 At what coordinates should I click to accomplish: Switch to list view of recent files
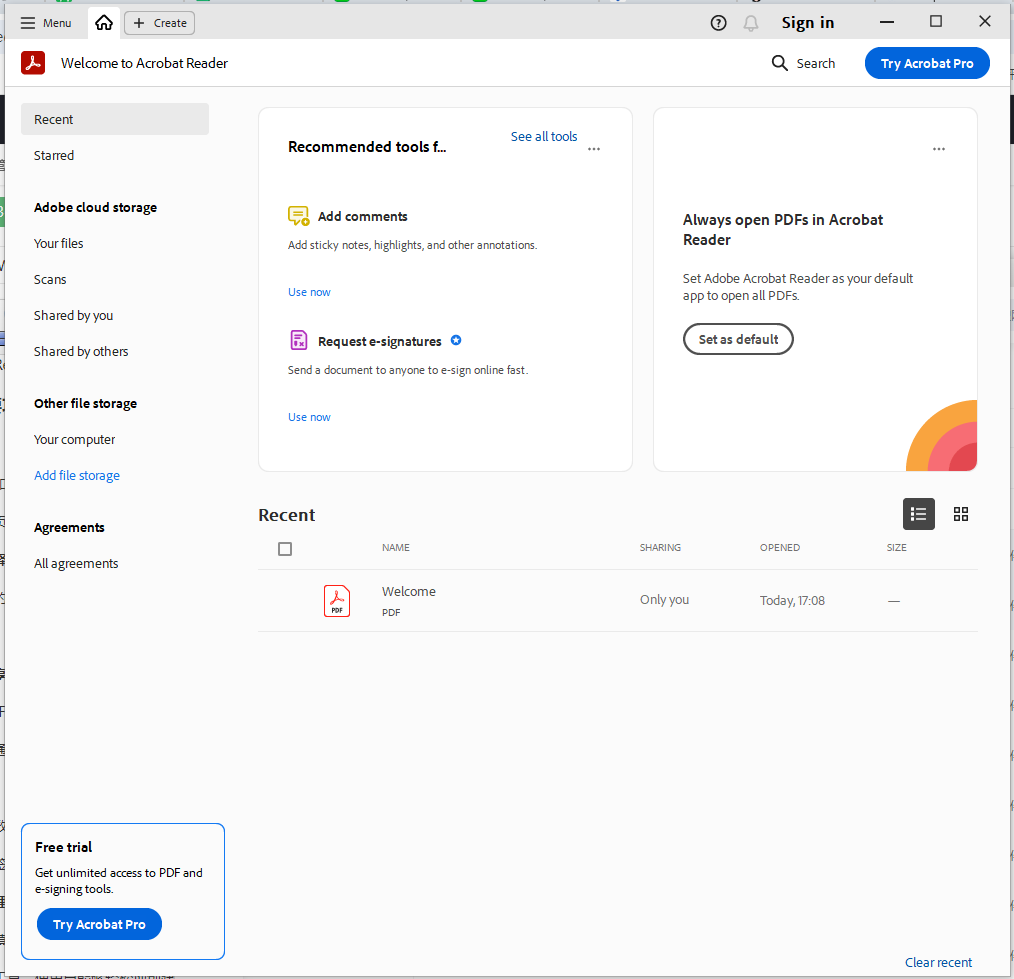click(x=919, y=514)
